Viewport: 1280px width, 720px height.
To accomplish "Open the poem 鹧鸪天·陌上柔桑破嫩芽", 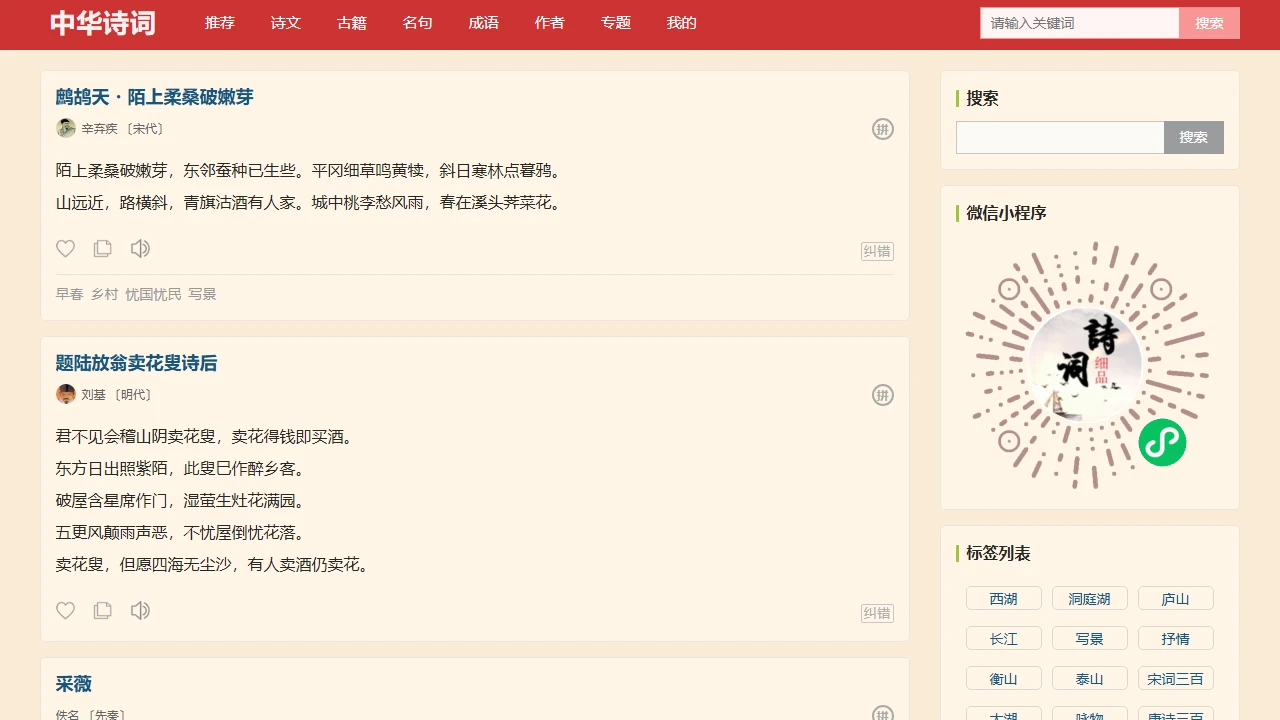I will pos(154,97).
